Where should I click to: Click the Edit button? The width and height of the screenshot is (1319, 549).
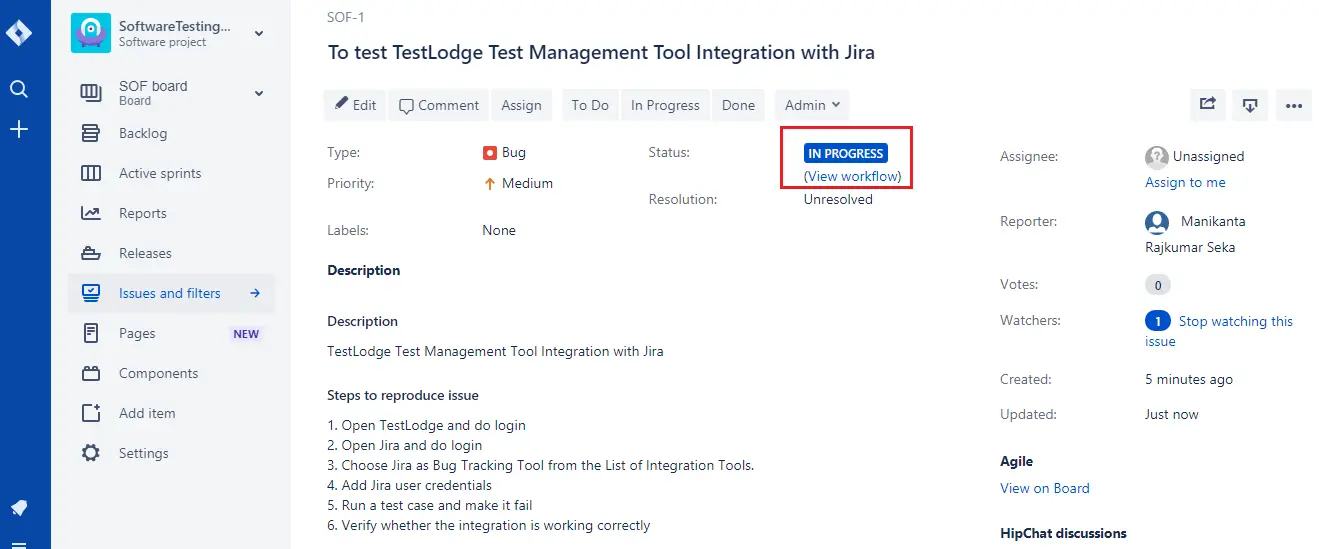pyautogui.click(x=355, y=105)
